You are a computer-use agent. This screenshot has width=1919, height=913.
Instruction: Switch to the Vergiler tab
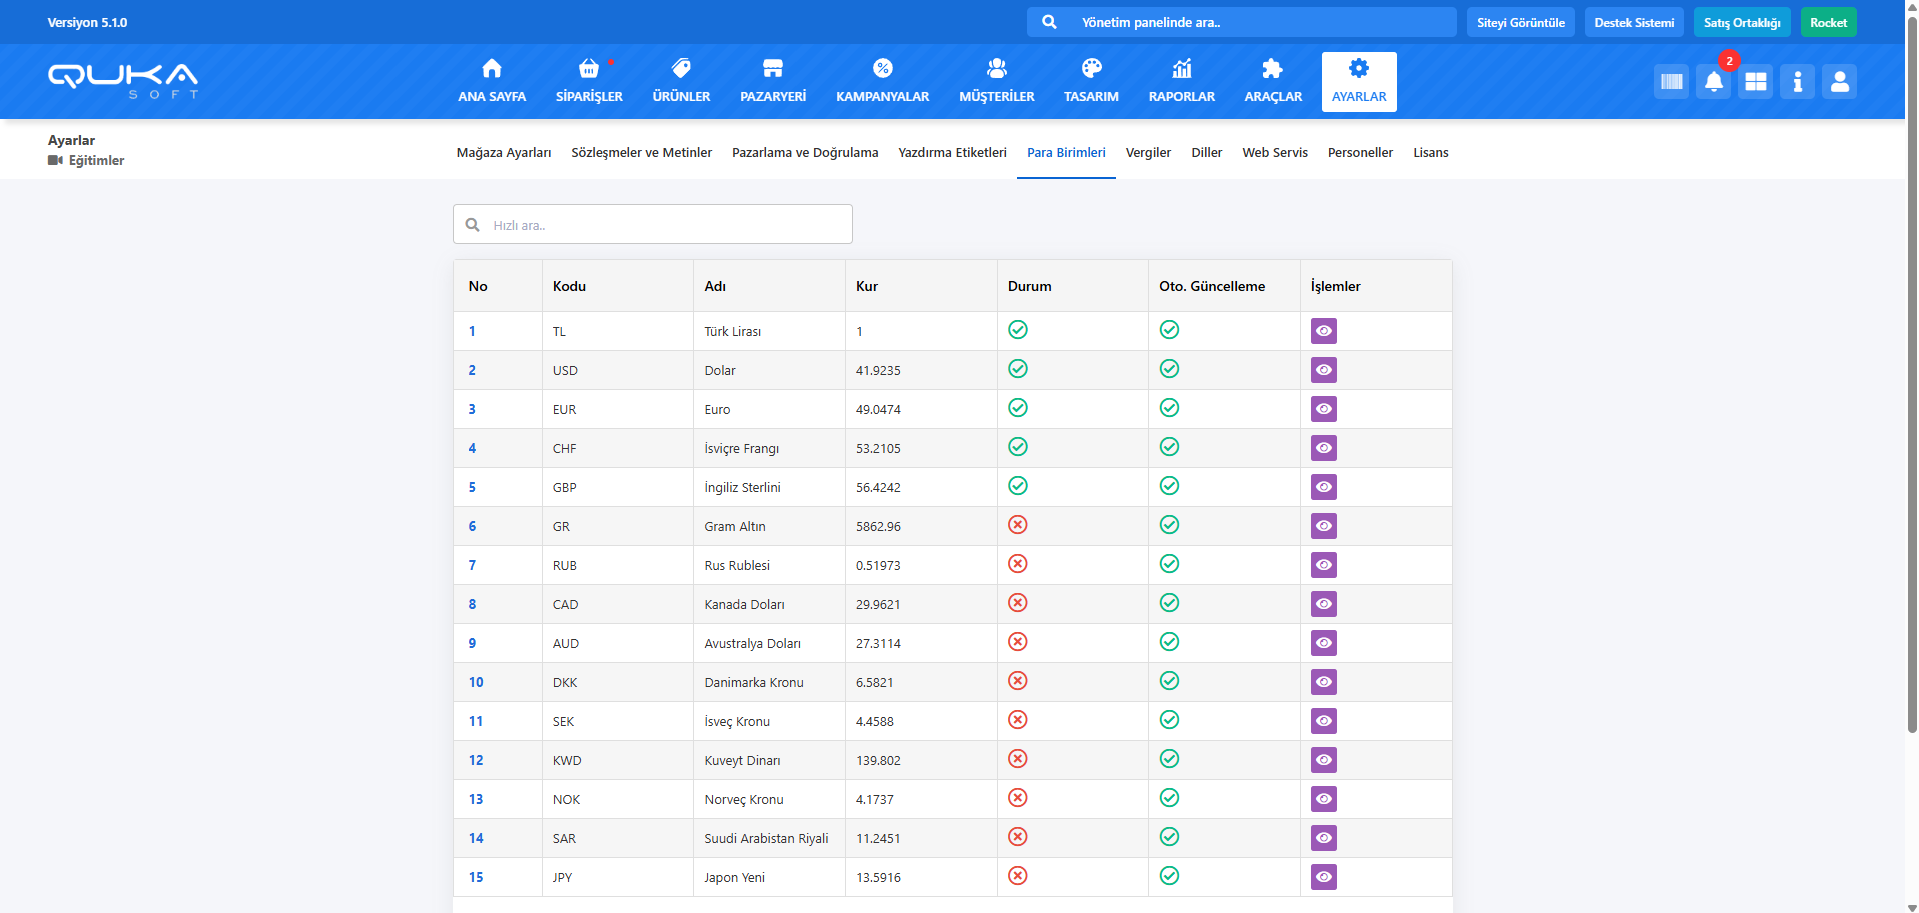[1147, 153]
